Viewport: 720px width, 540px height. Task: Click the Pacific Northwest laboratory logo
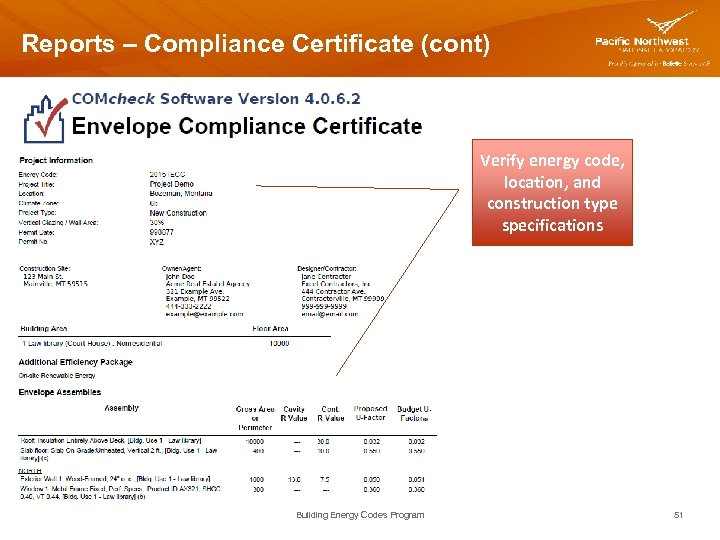click(652, 40)
